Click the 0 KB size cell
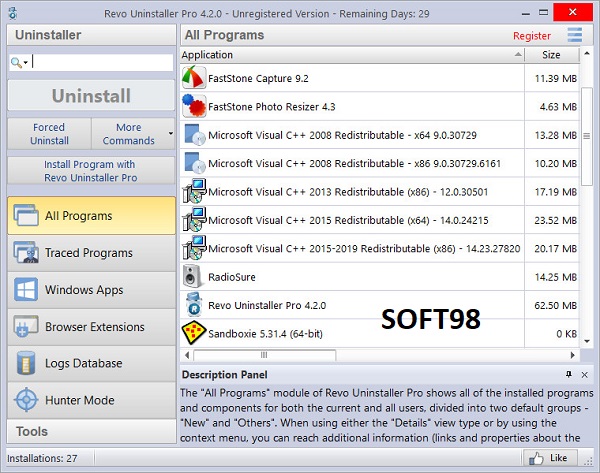 (x=552, y=334)
